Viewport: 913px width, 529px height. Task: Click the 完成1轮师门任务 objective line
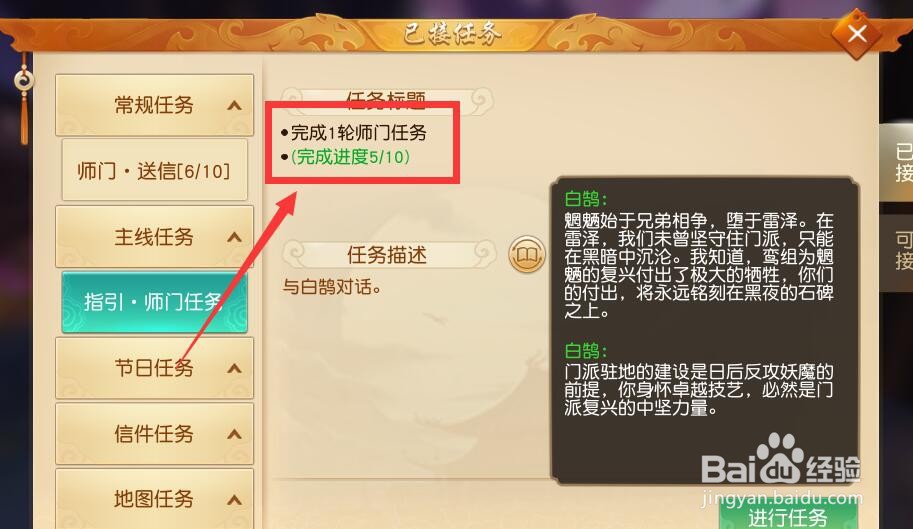(359, 133)
